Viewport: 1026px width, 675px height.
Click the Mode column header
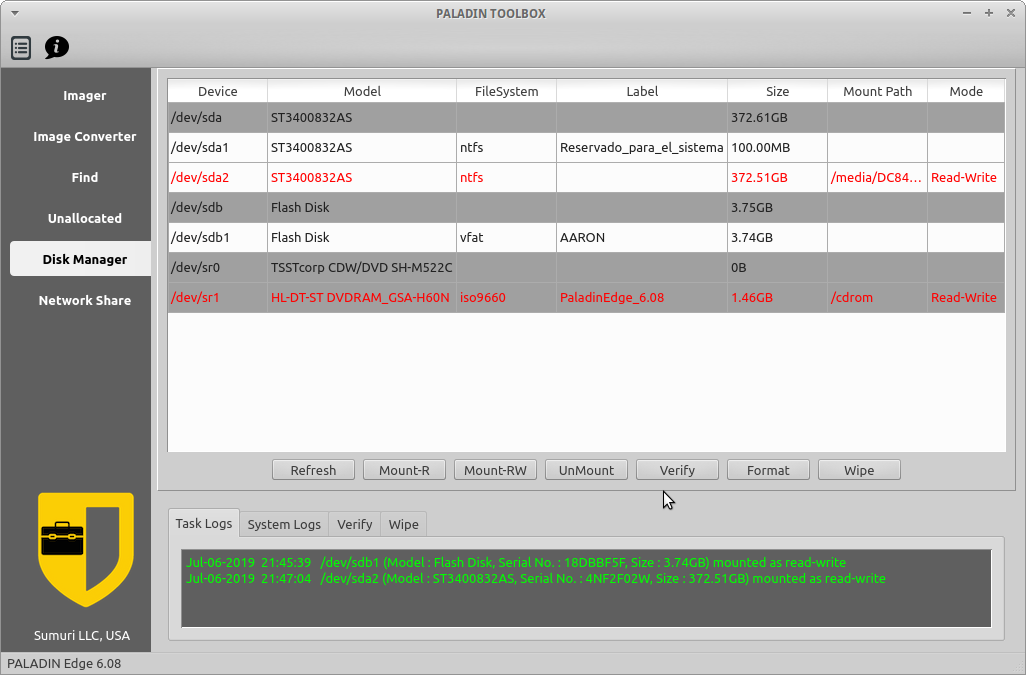point(966,92)
